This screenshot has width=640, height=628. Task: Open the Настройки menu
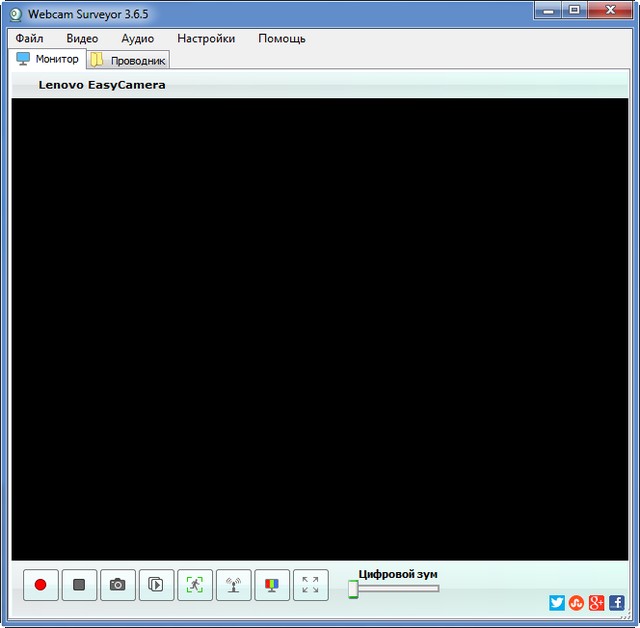tap(206, 38)
